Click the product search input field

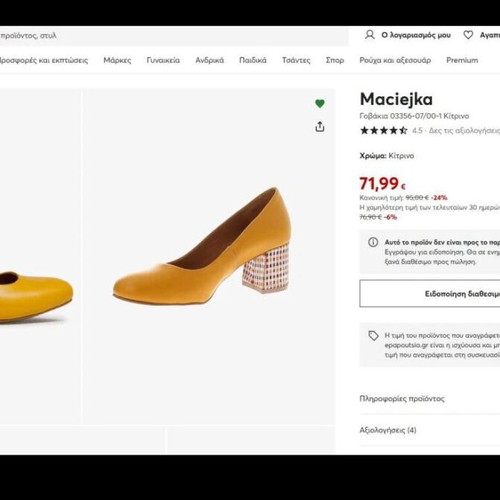point(174,36)
